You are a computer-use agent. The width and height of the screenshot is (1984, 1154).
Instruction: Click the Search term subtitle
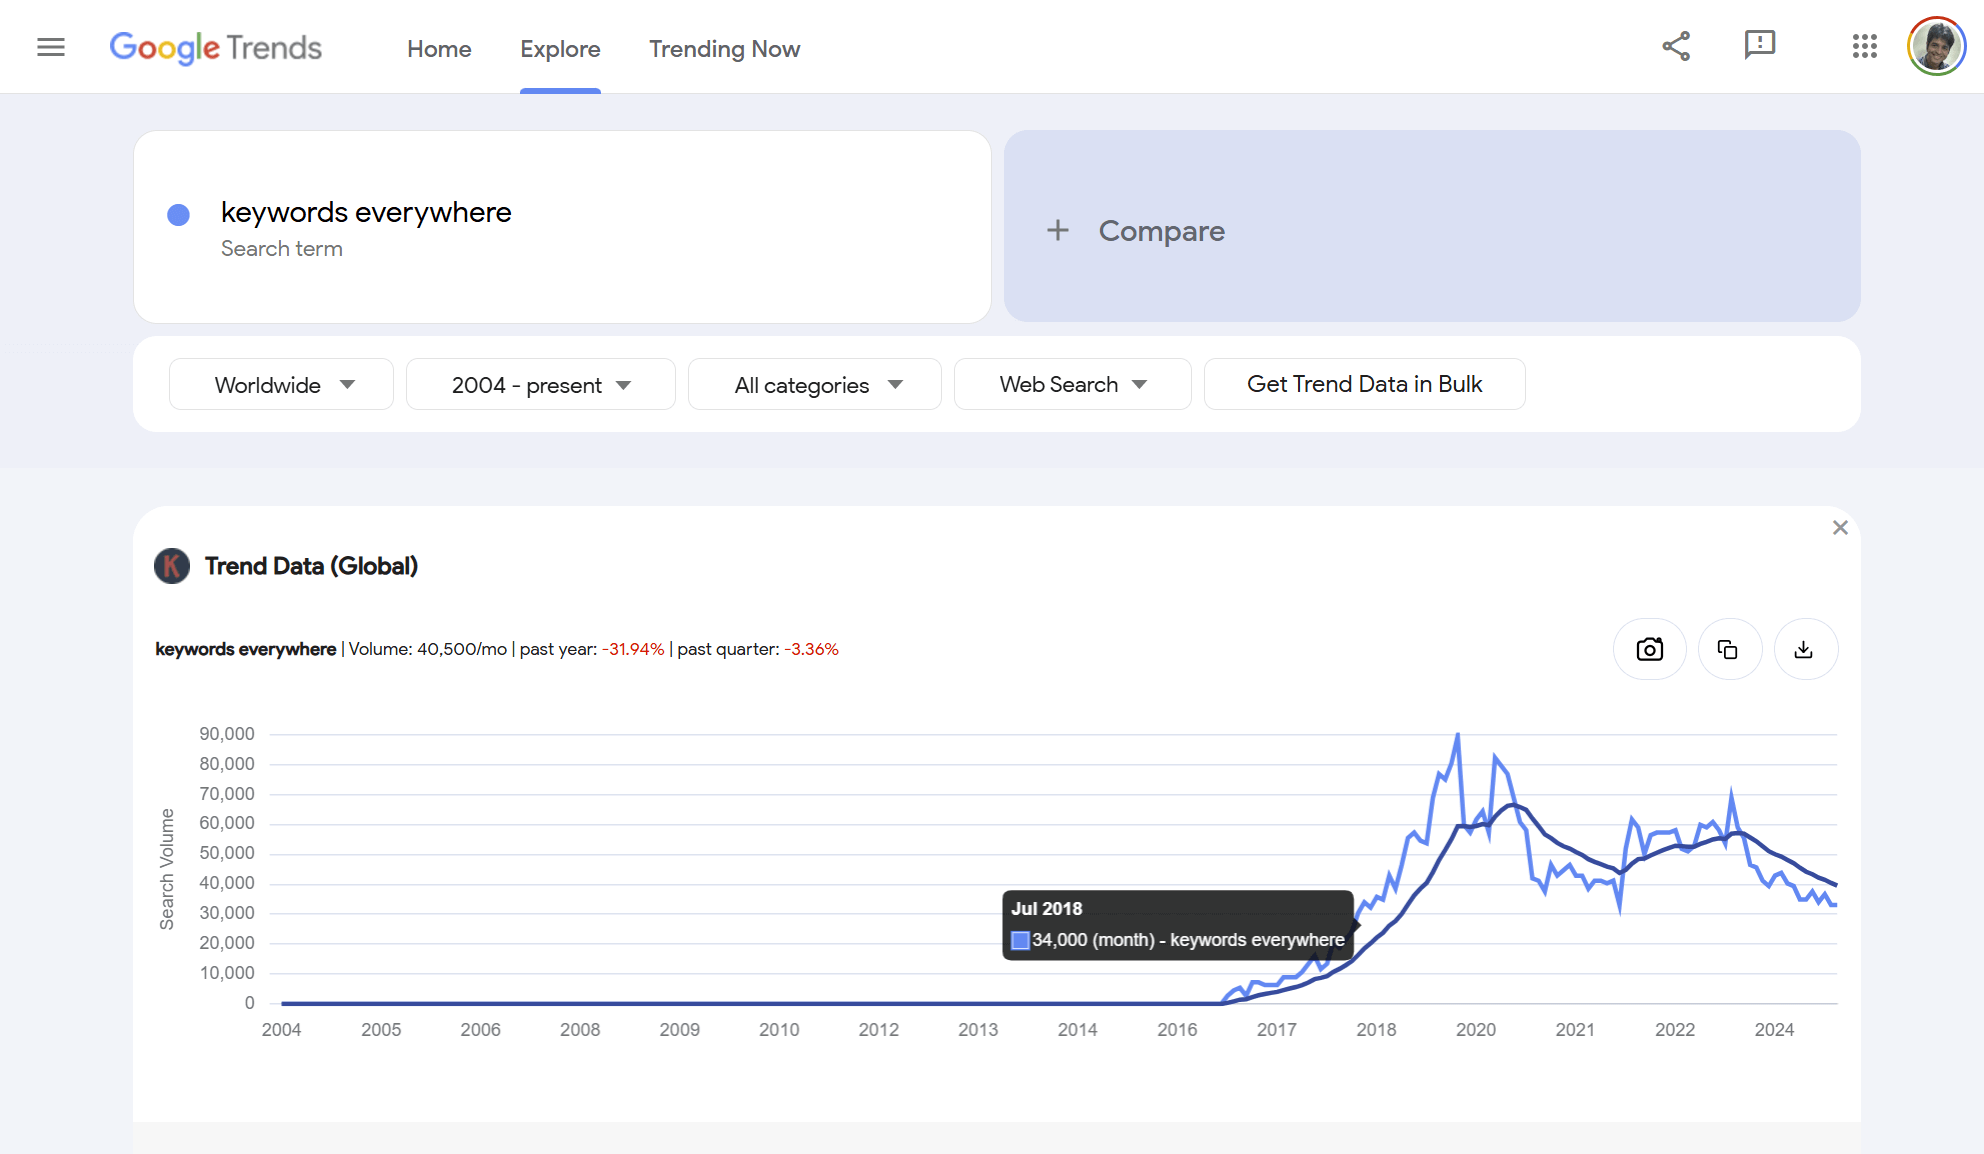pyautogui.click(x=282, y=249)
